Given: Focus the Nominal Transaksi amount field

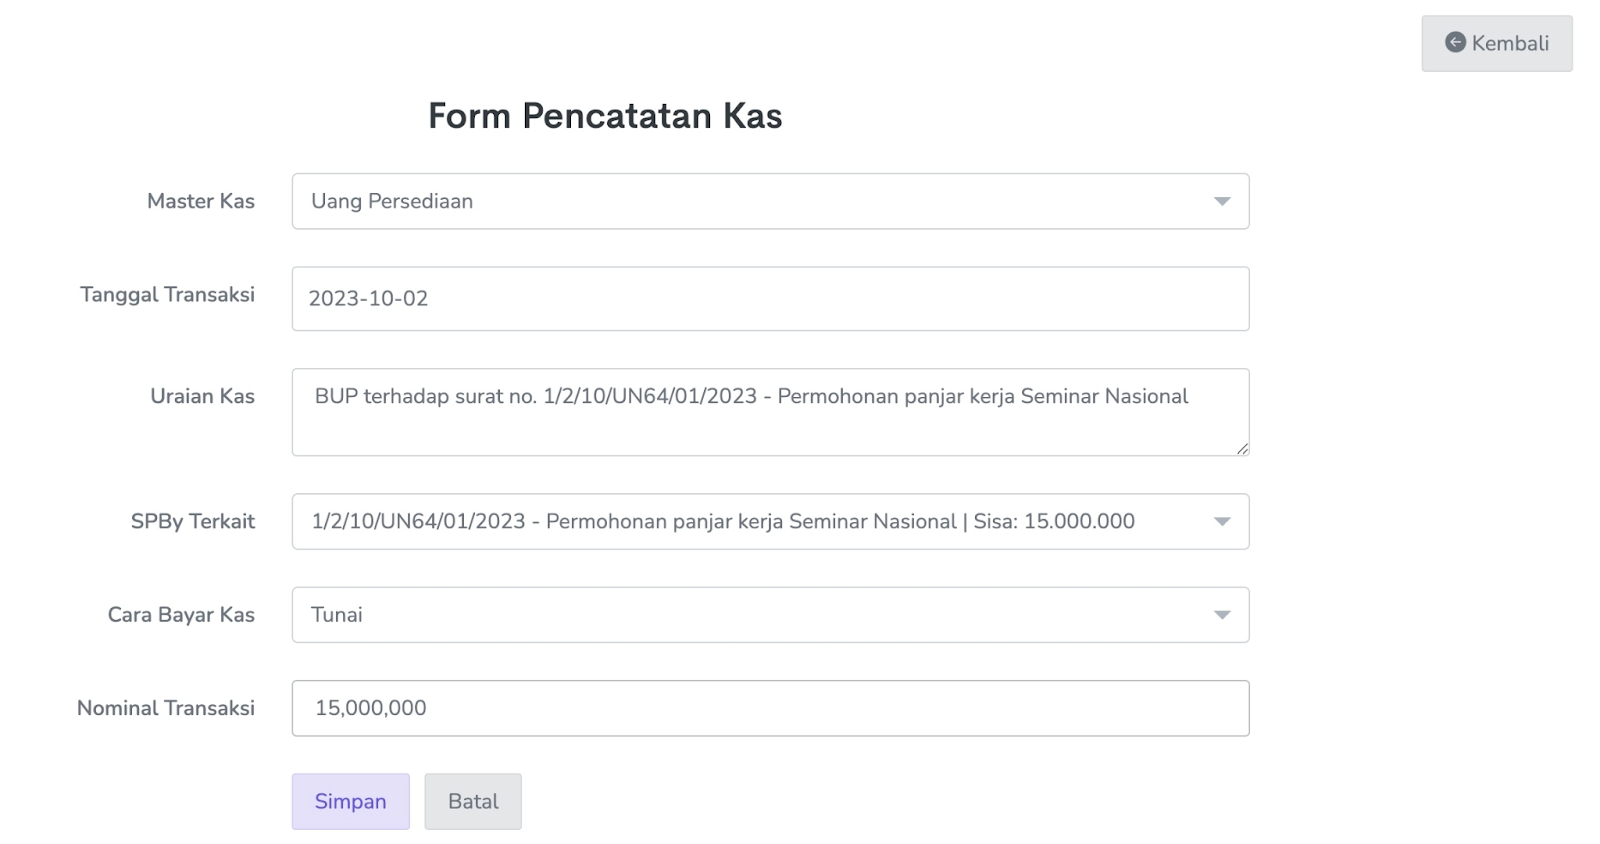Looking at the screenshot, I should tap(770, 708).
